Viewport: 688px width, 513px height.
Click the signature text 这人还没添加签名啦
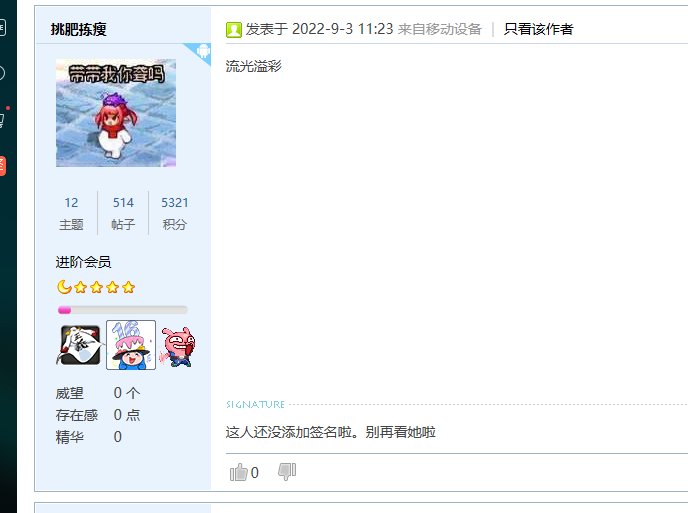289,432
